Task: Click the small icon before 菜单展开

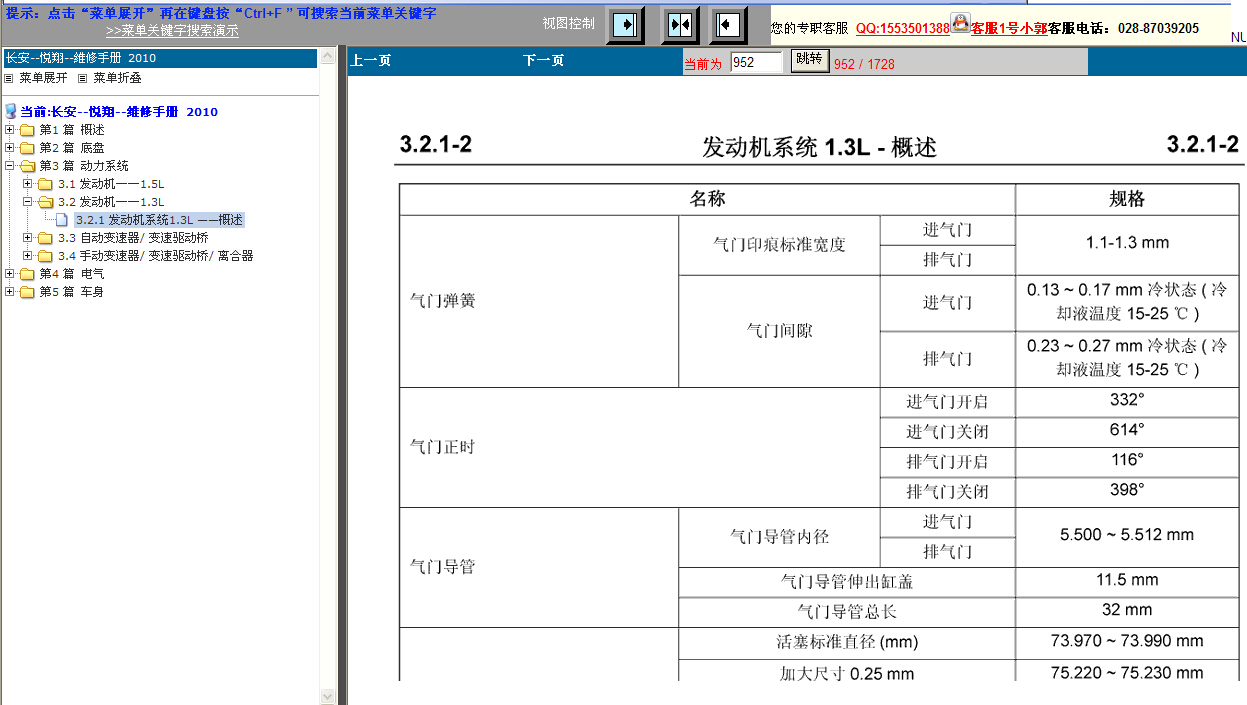Action: pyautogui.click(x=9, y=78)
